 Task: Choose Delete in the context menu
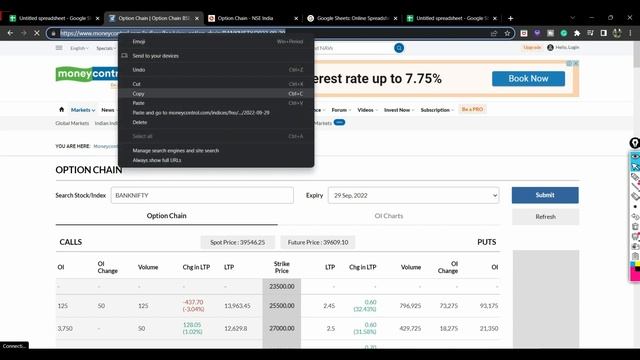216,122
